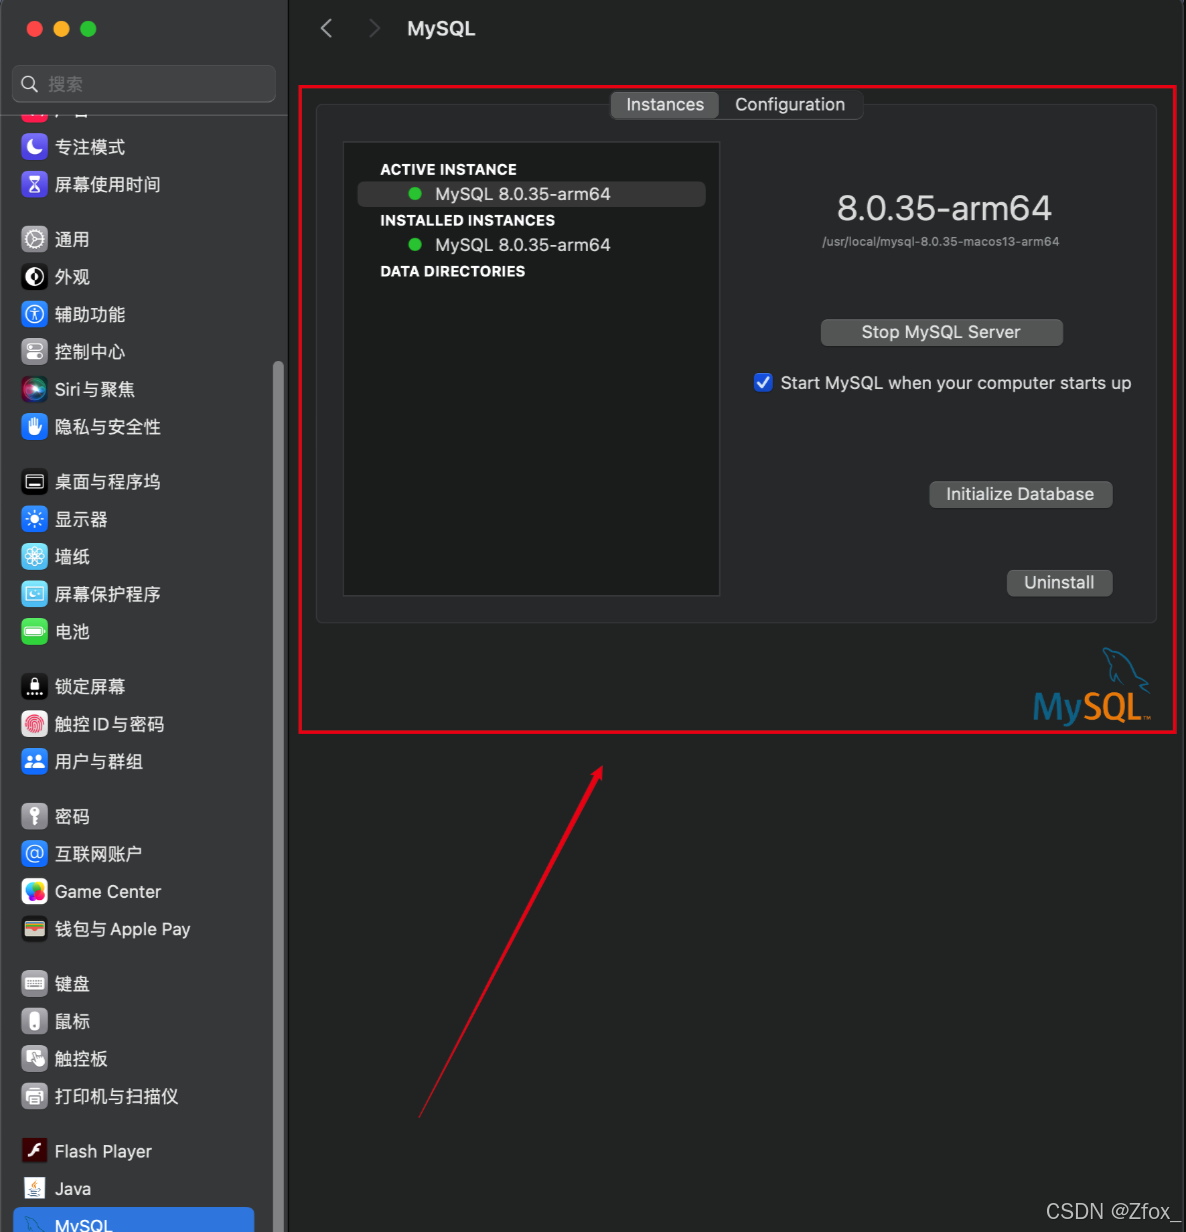This screenshot has width=1186, height=1232.
Task: Open Screen Saver (屏幕保护程序) icon
Action: [x=35, y=594]
